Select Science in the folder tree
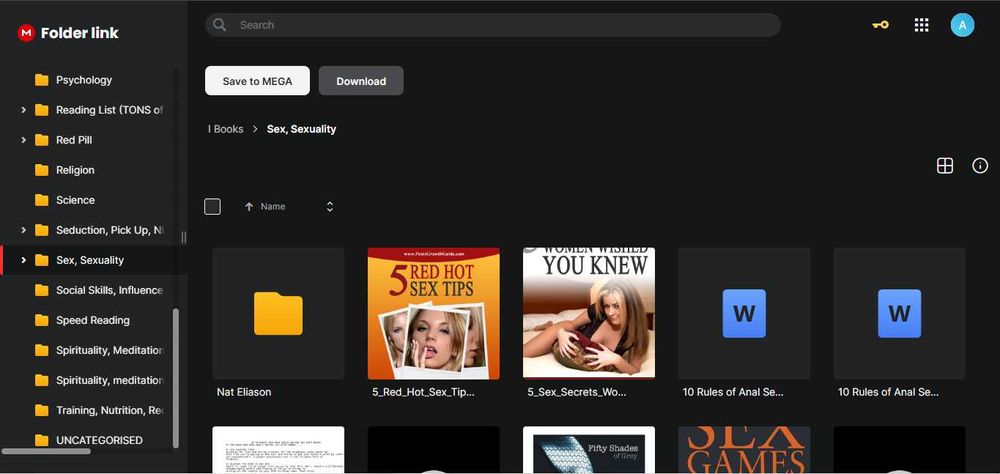 [75, 200]
